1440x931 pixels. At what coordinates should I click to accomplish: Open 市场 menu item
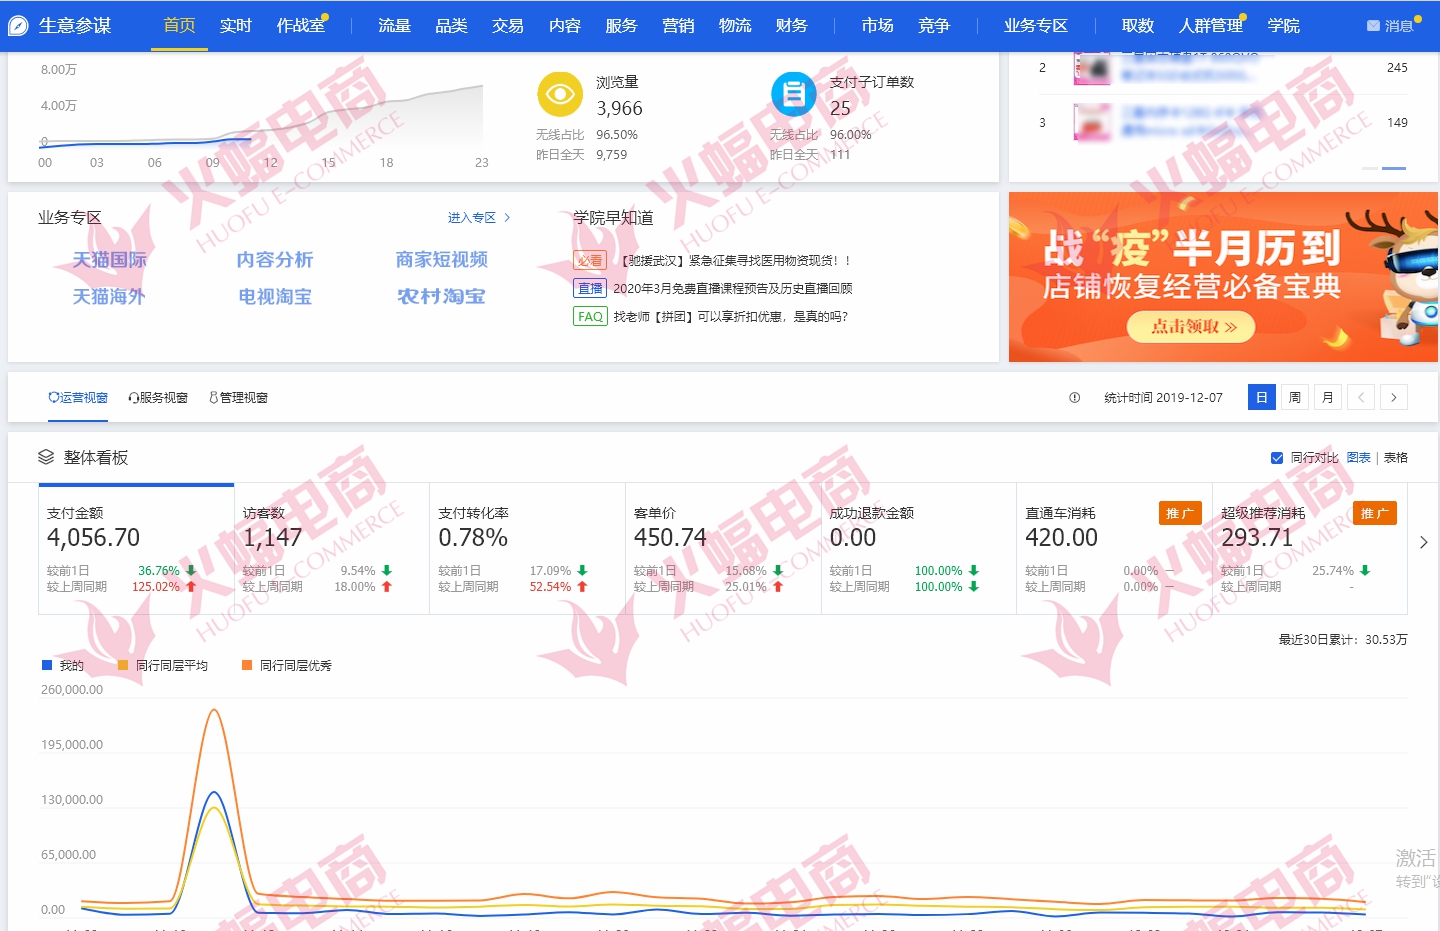(878, 25)
